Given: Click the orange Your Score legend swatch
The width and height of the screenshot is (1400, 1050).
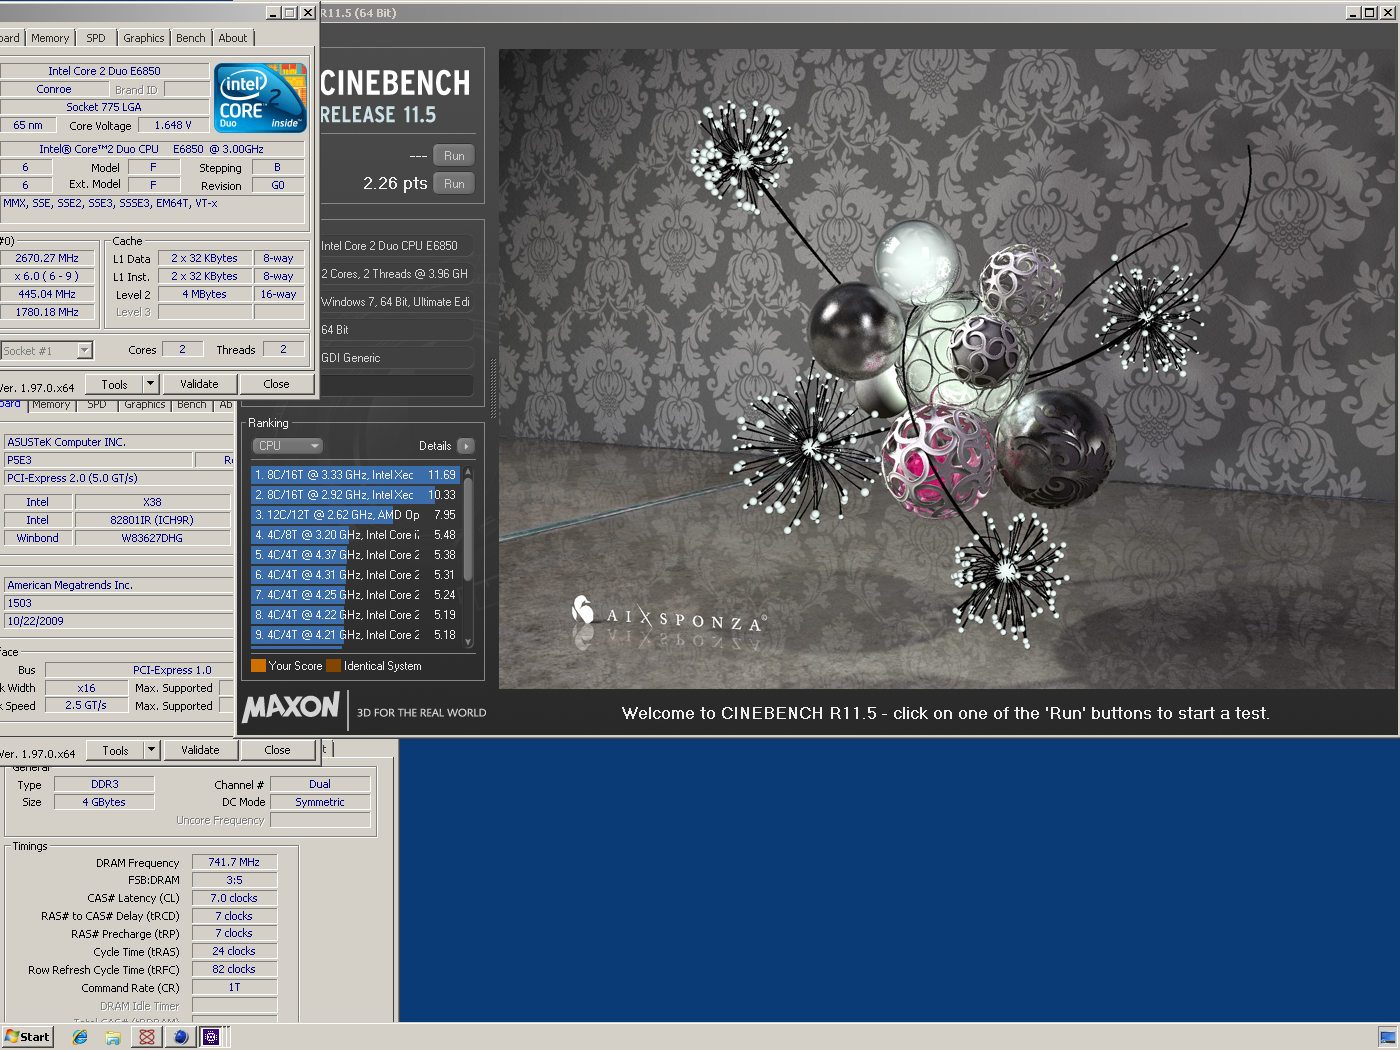Looking at the screenshot, I should [258, 666].
